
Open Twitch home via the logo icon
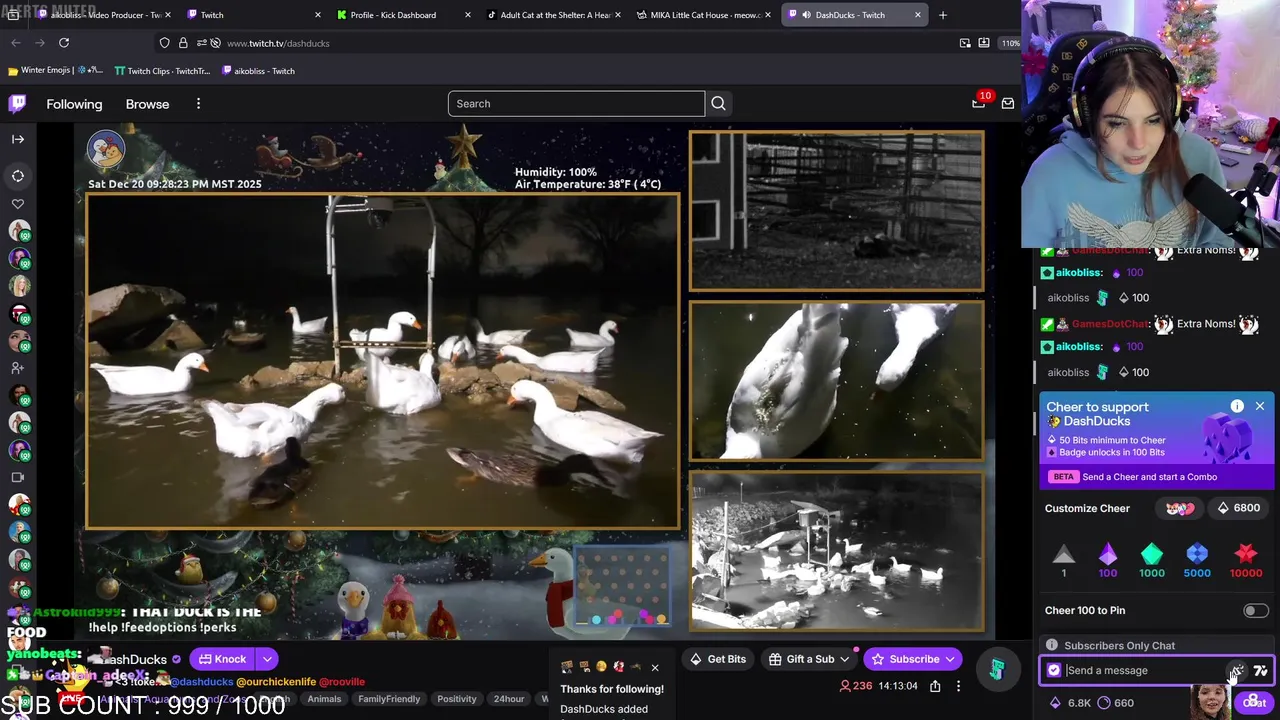pyautogui.click(x=17, y=104)
